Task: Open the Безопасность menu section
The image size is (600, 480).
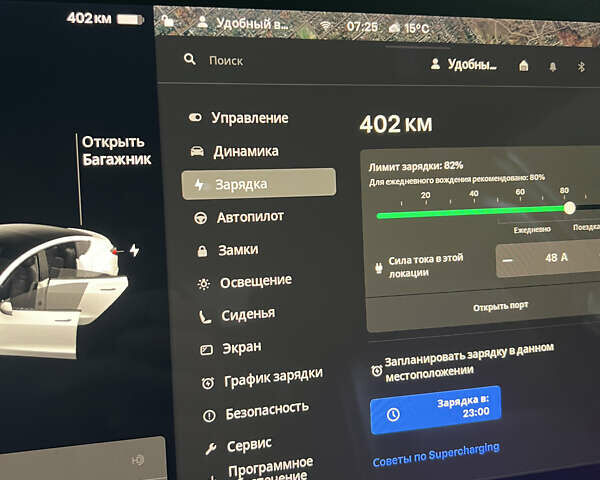Action: [256, 411]
